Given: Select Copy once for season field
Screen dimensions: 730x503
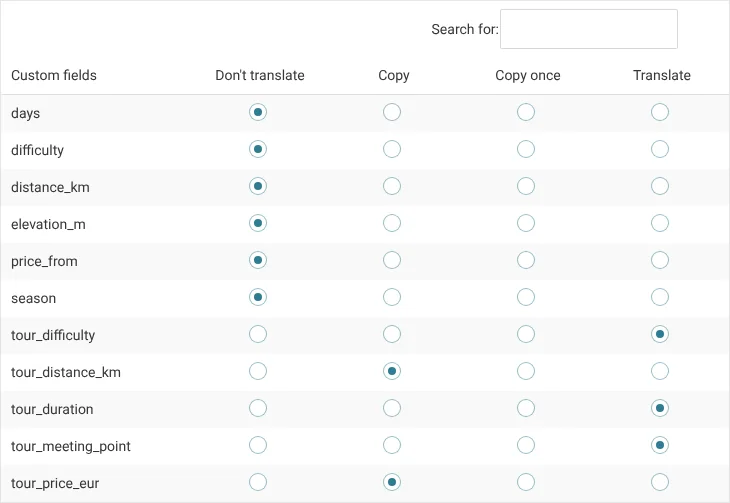Looking at the screenshot, I should (526, 297).
